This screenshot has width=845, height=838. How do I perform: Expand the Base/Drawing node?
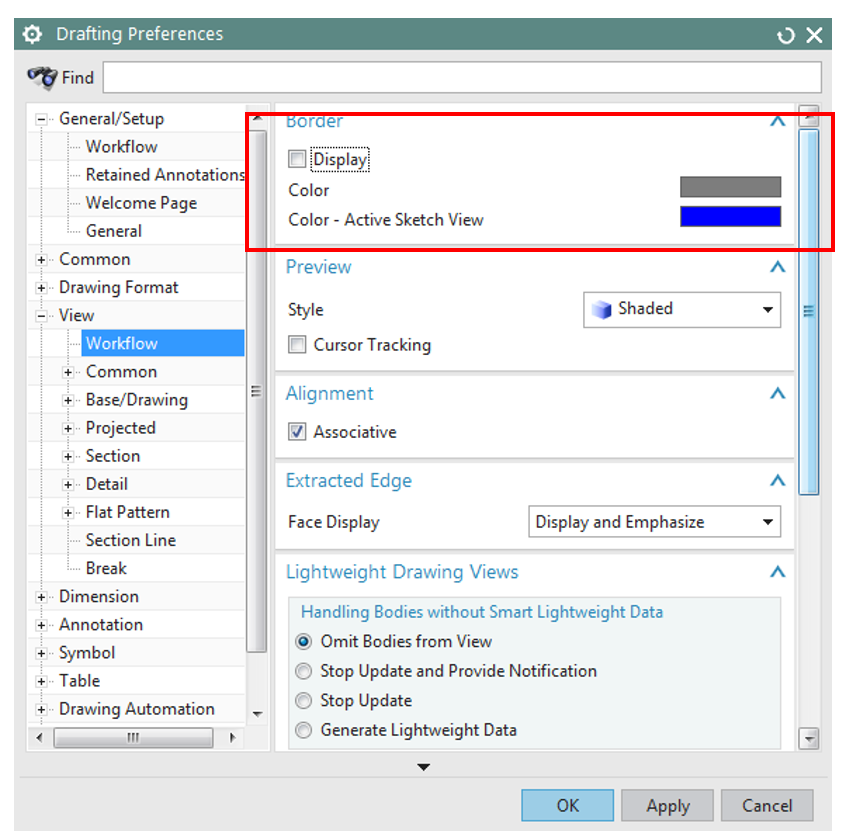pyautogui.click(x=68, y=400)
